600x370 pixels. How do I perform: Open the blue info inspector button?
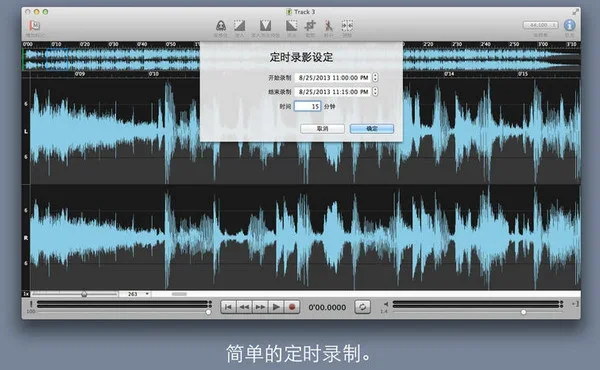click(569, 25)
